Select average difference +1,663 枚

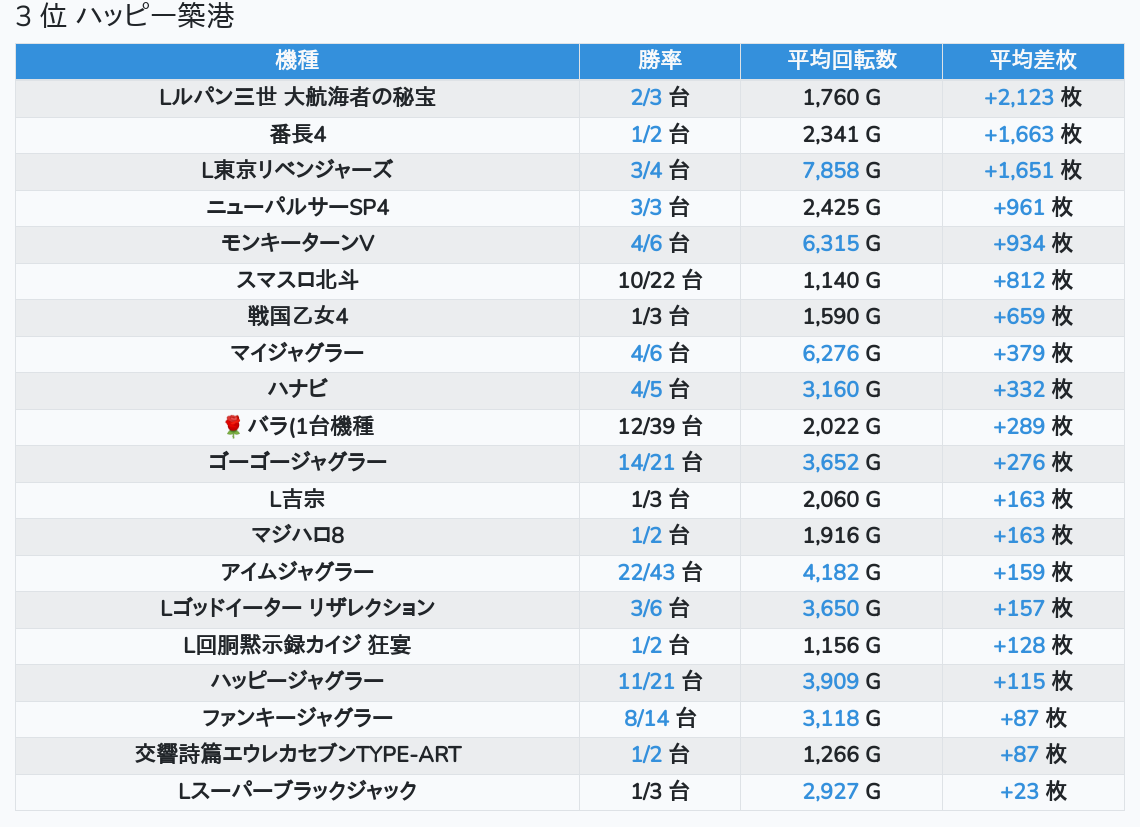coord(1033,135)
